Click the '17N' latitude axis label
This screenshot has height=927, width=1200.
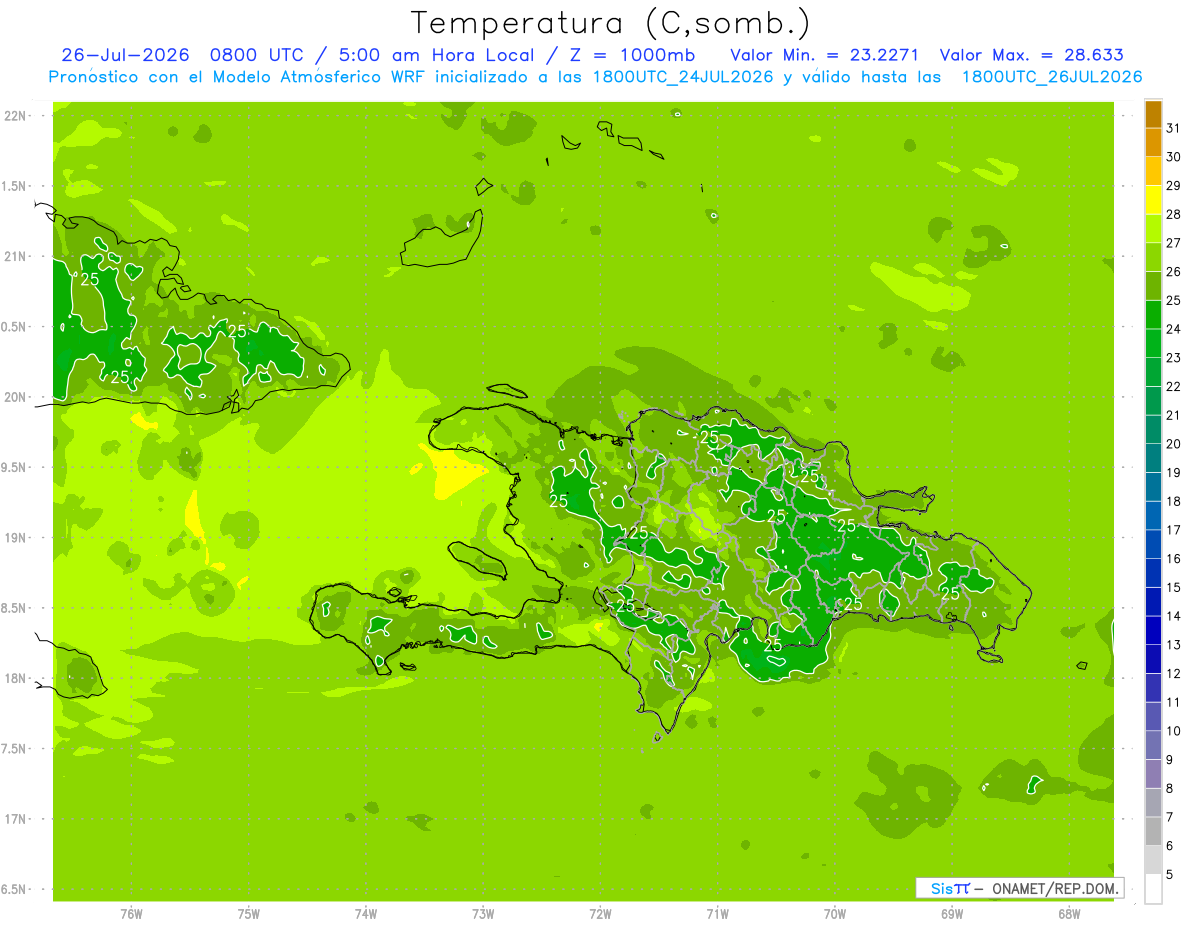(x=17, y=819)
